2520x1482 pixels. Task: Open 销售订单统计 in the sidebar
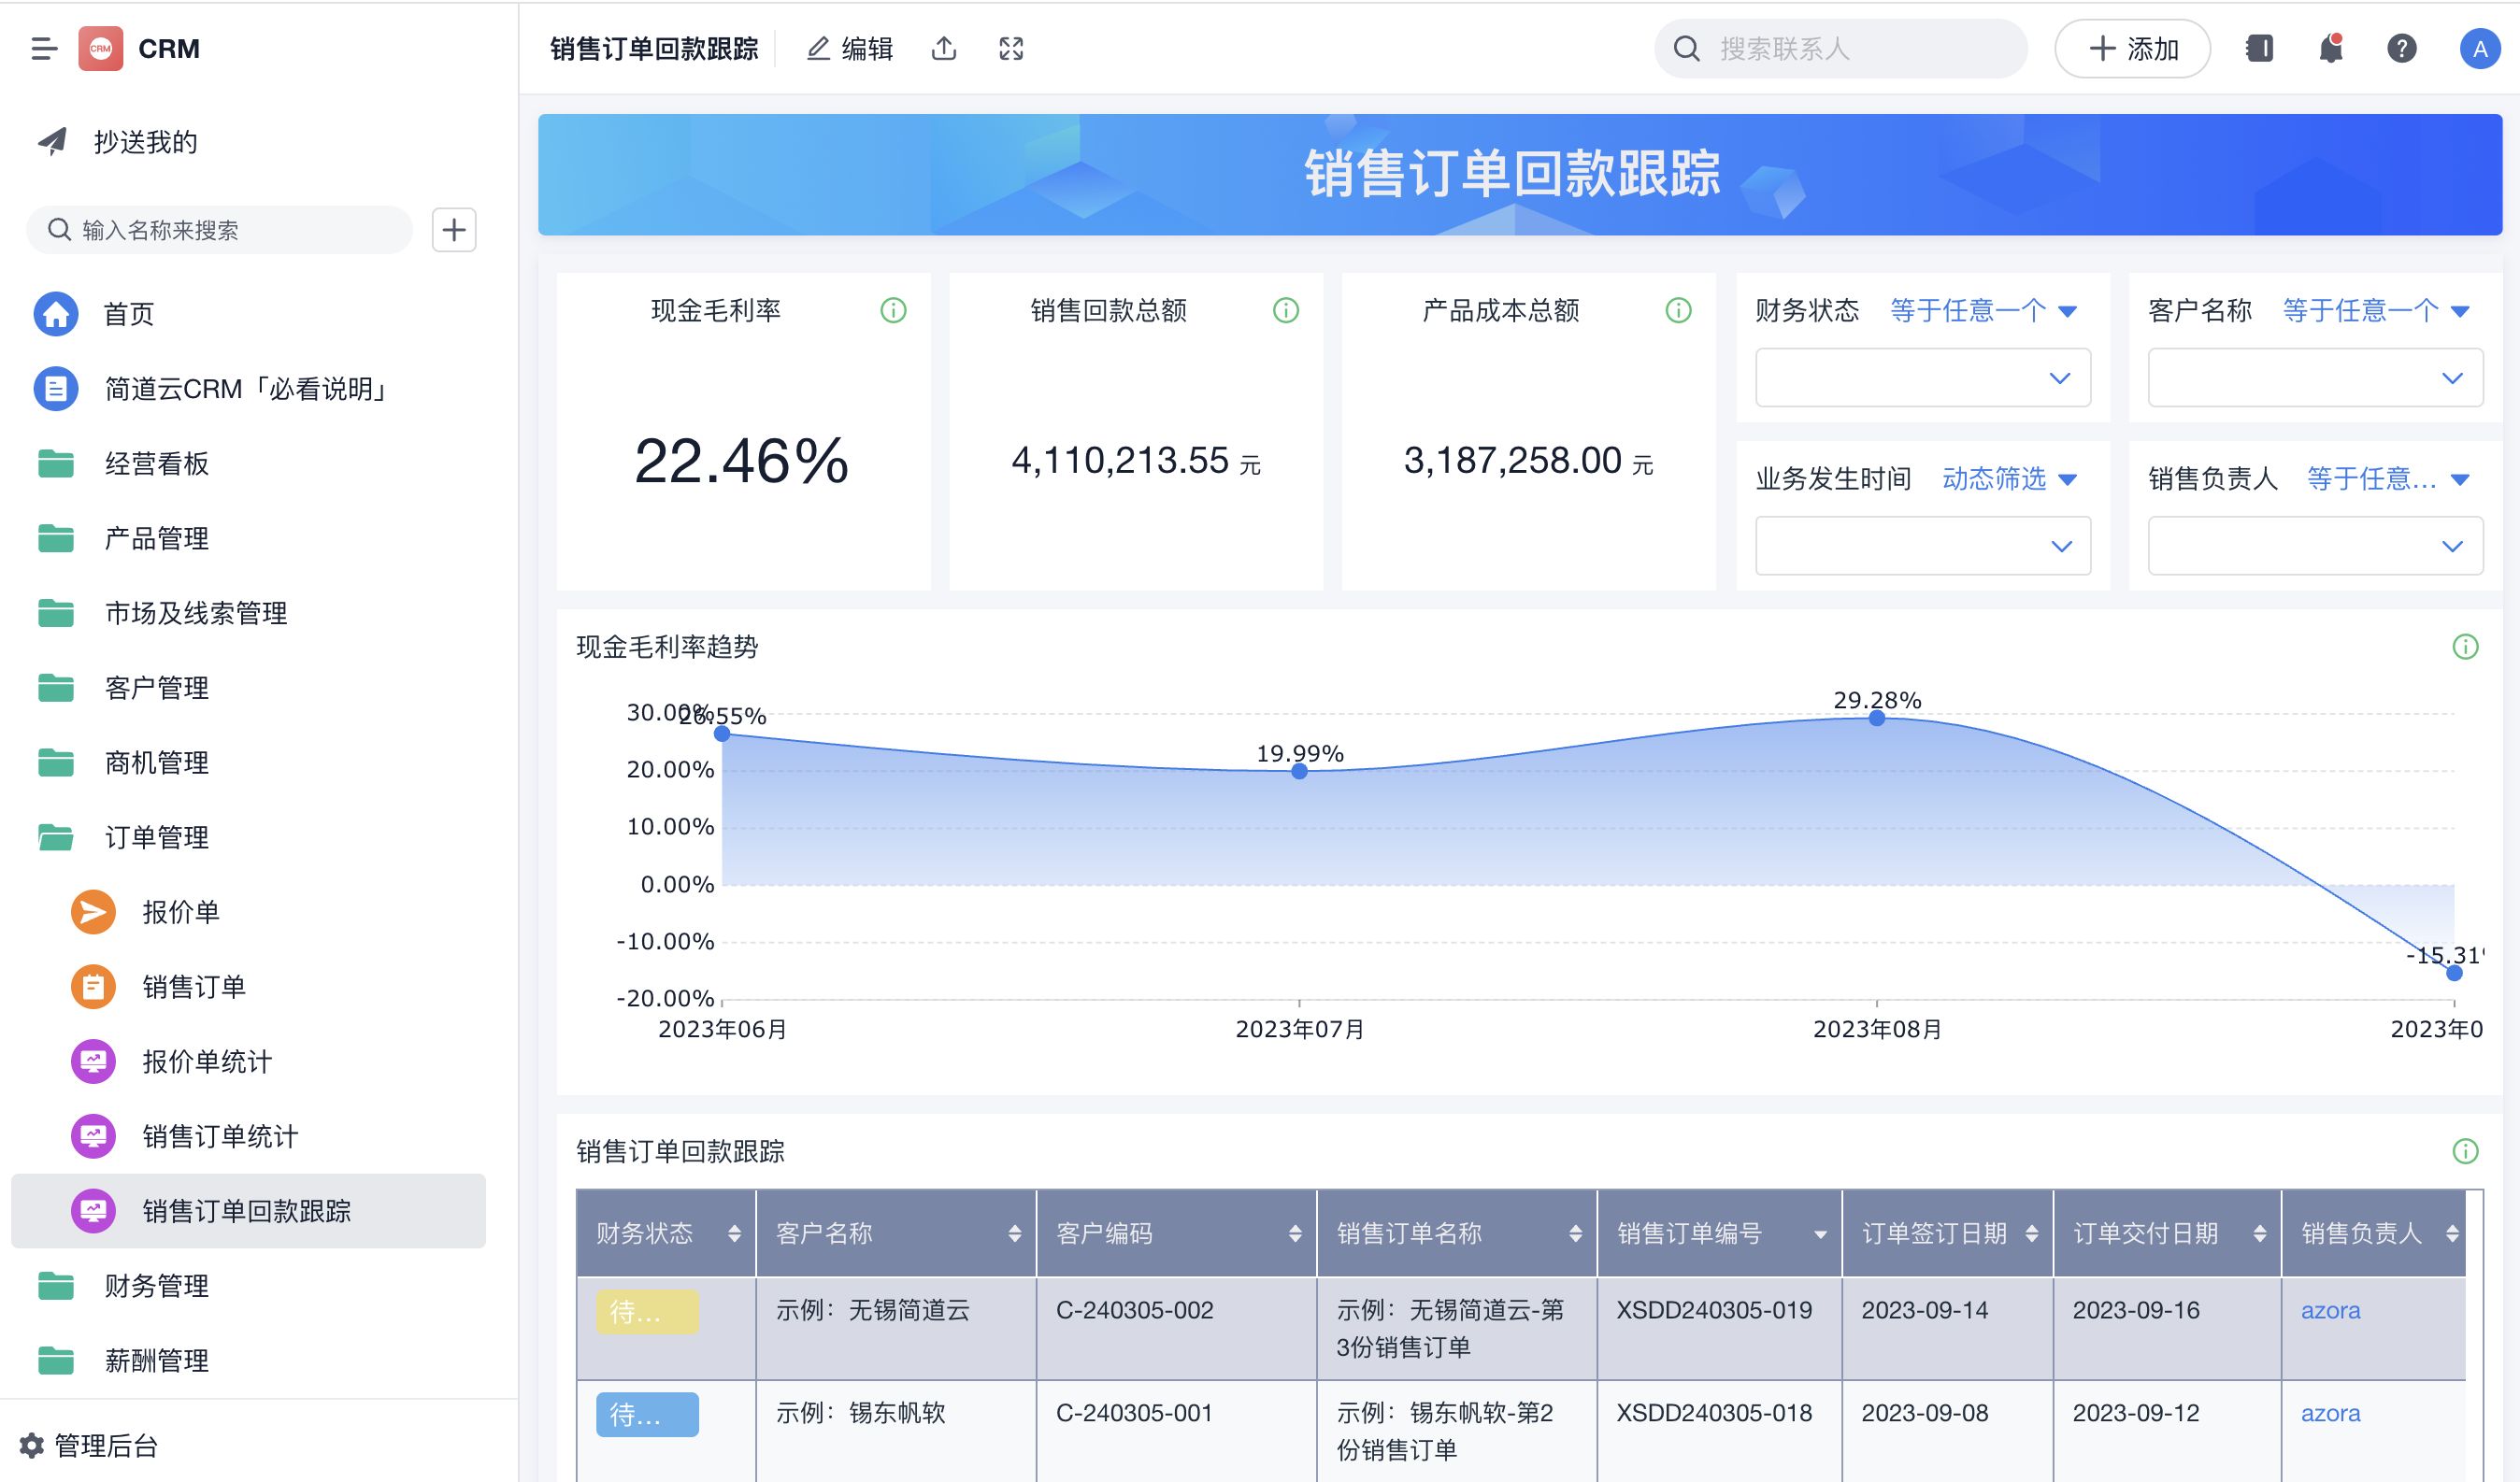tap(220, 1136)
